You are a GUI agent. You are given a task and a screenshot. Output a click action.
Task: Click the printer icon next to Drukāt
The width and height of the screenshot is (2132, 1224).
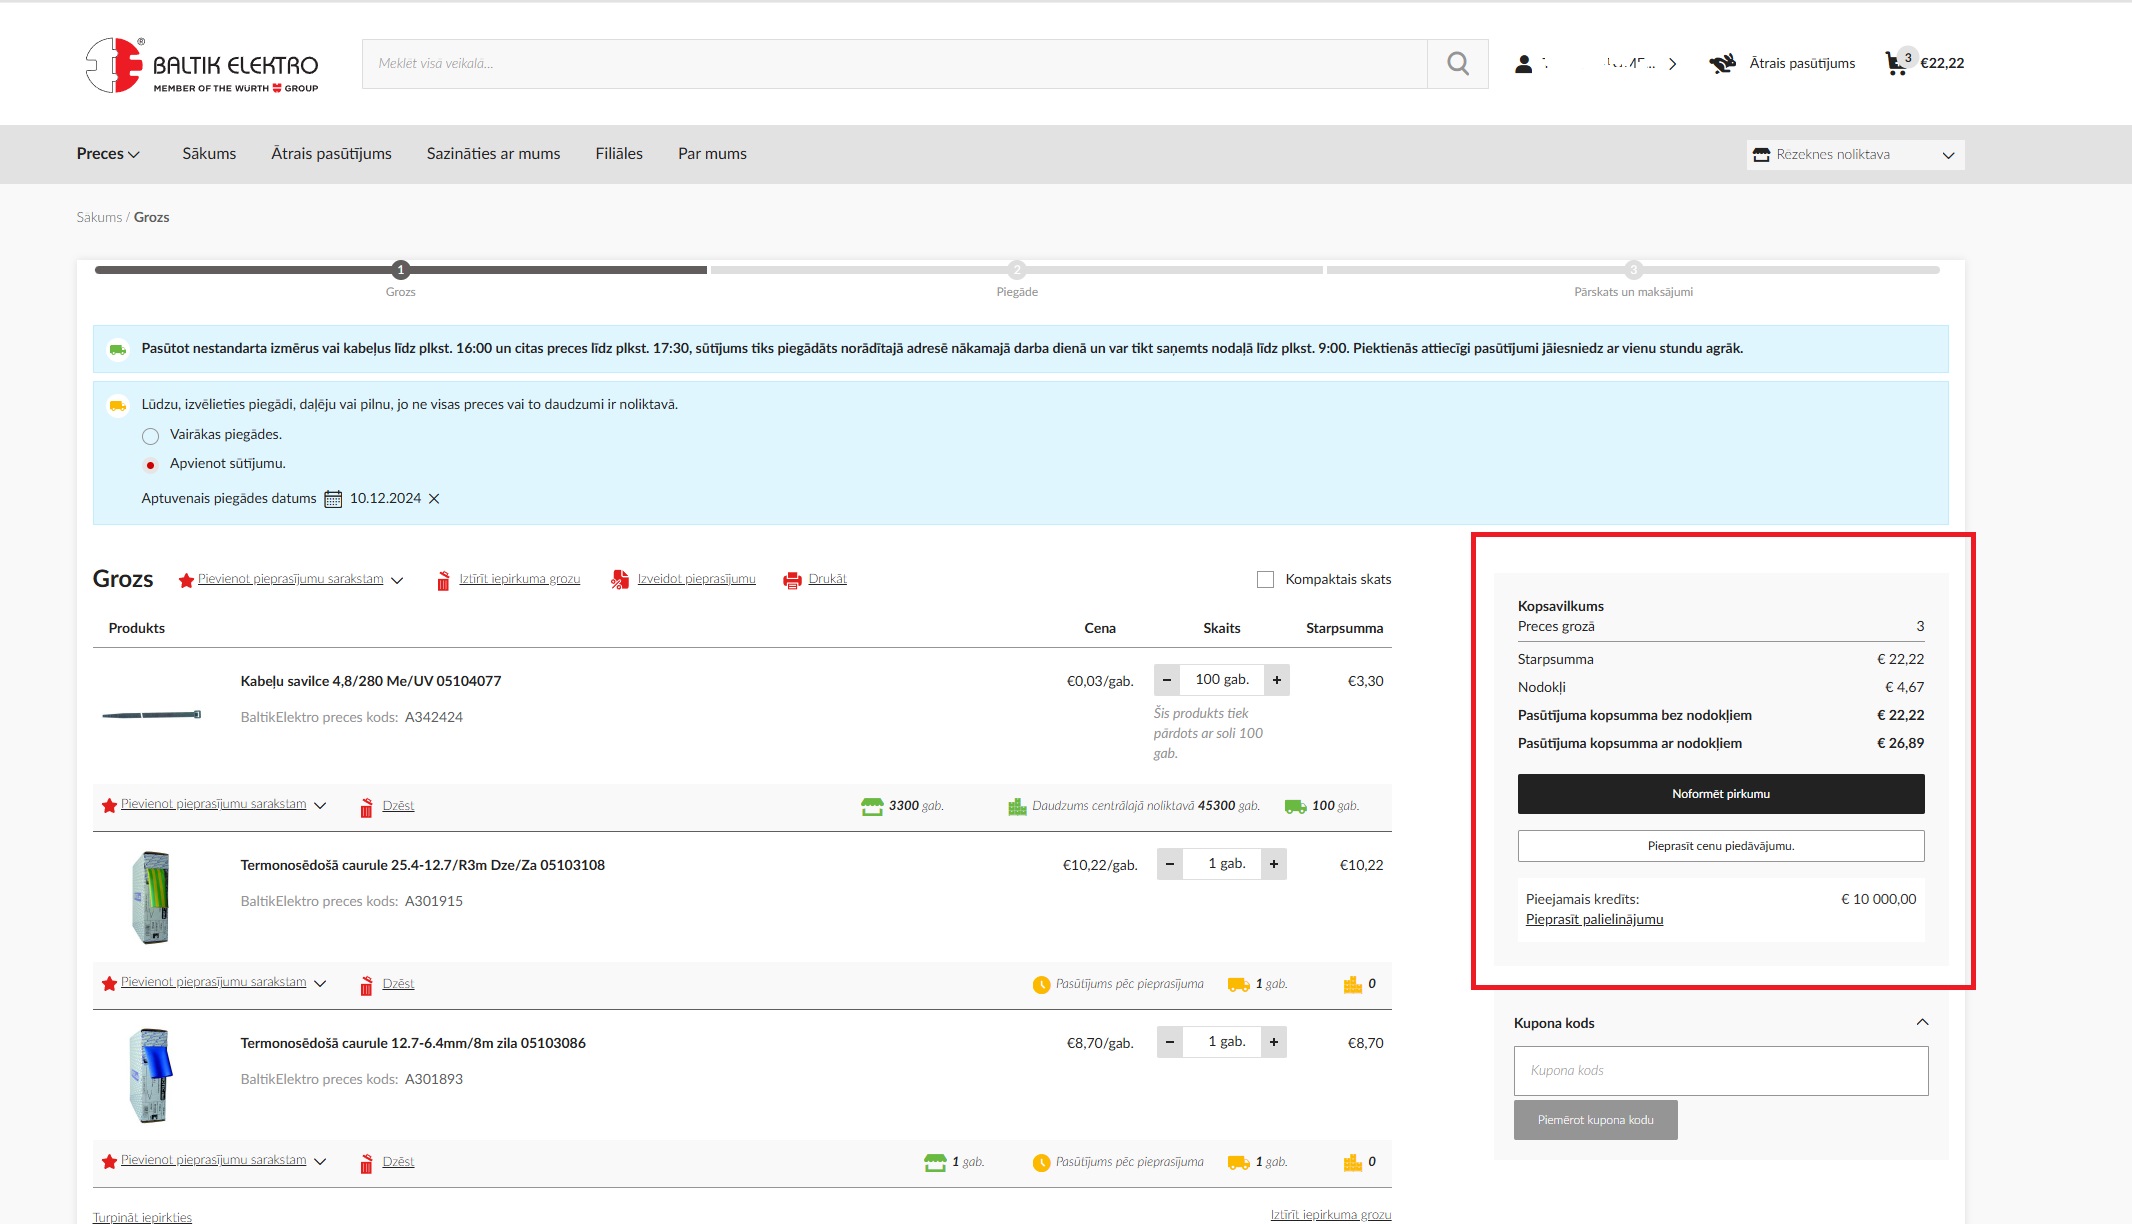point(792,580)
